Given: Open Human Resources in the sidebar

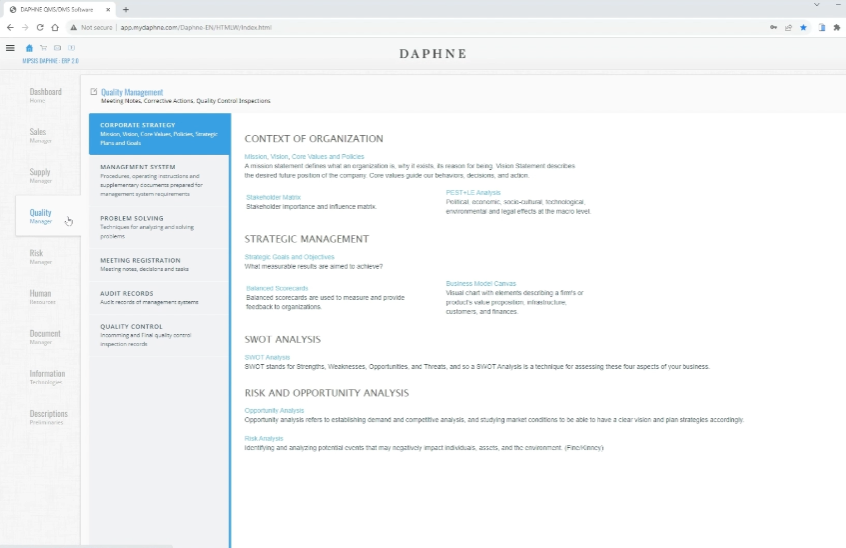Looking at the screenshot, I should point(42,297).
